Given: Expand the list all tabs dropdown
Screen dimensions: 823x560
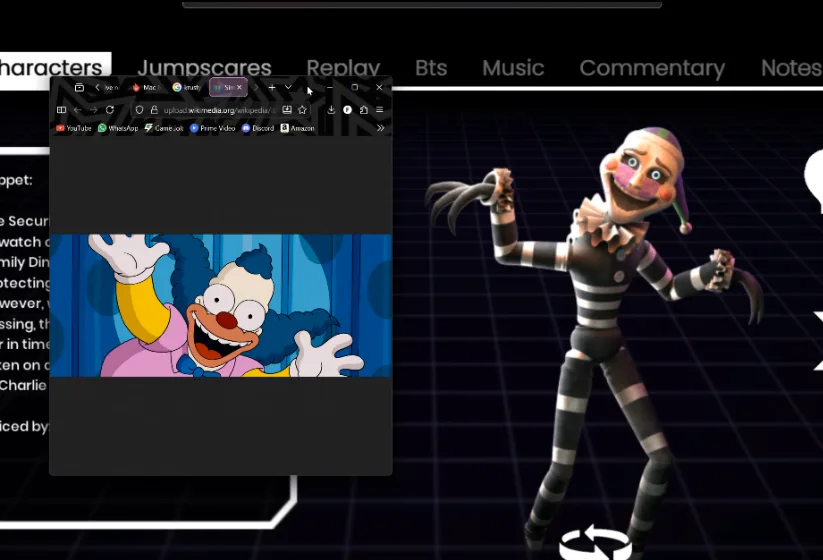Looking at the screenshot, I should click(288, 87).
